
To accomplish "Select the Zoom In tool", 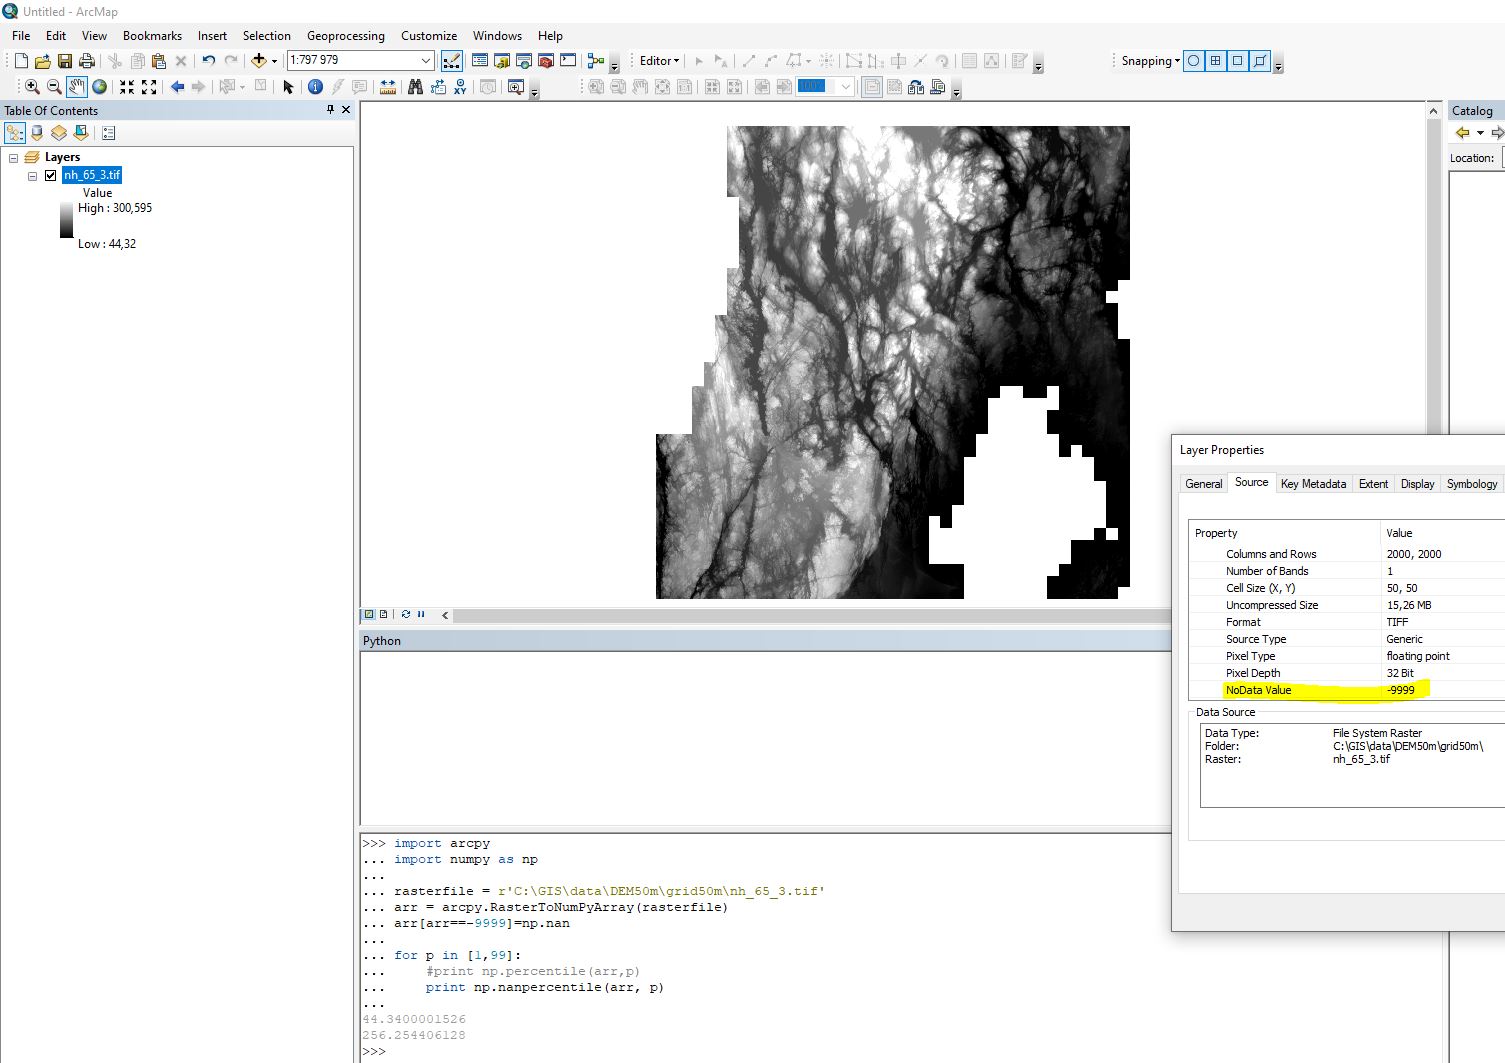I will coord(32,87).
